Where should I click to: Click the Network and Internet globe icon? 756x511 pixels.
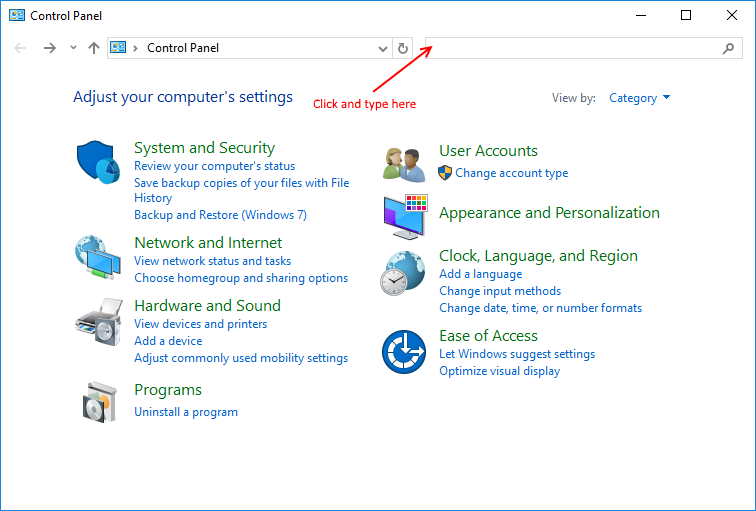pyautogui.click(x=98, y=258)
